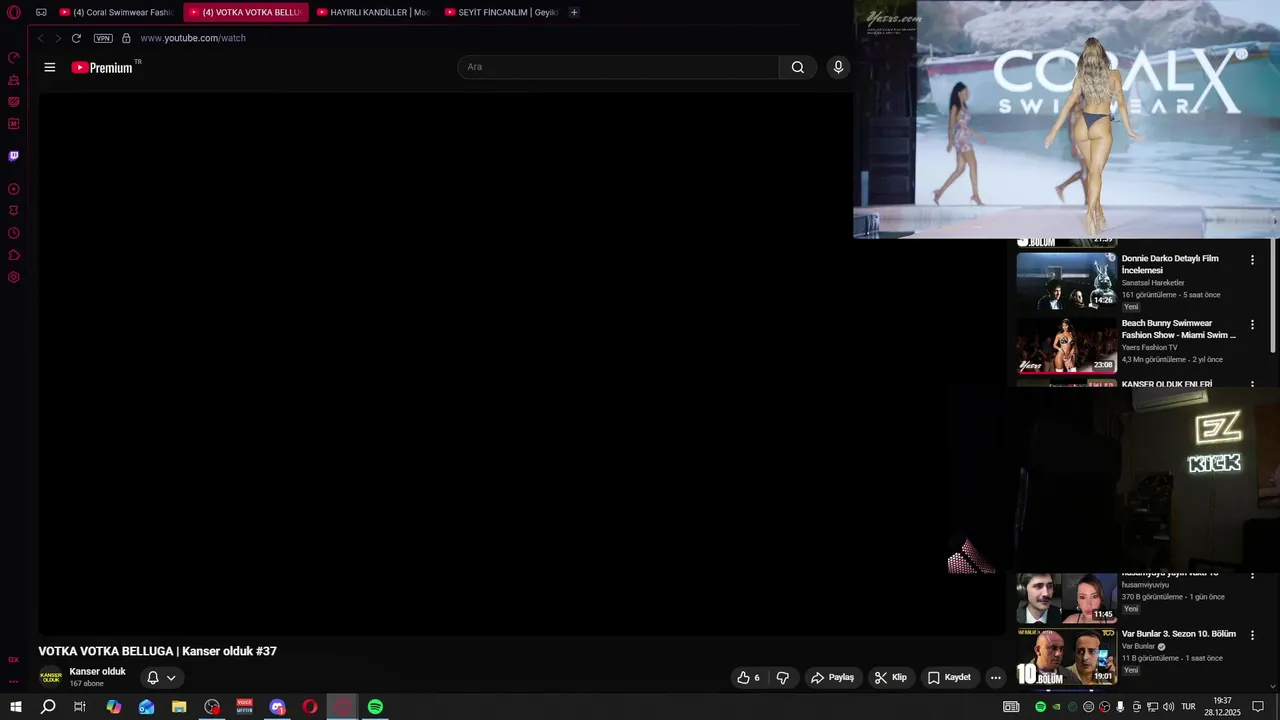Open Twitch panel in Opera sidebar
This screenshot has height=720, width=1280.
pos(14,156)
